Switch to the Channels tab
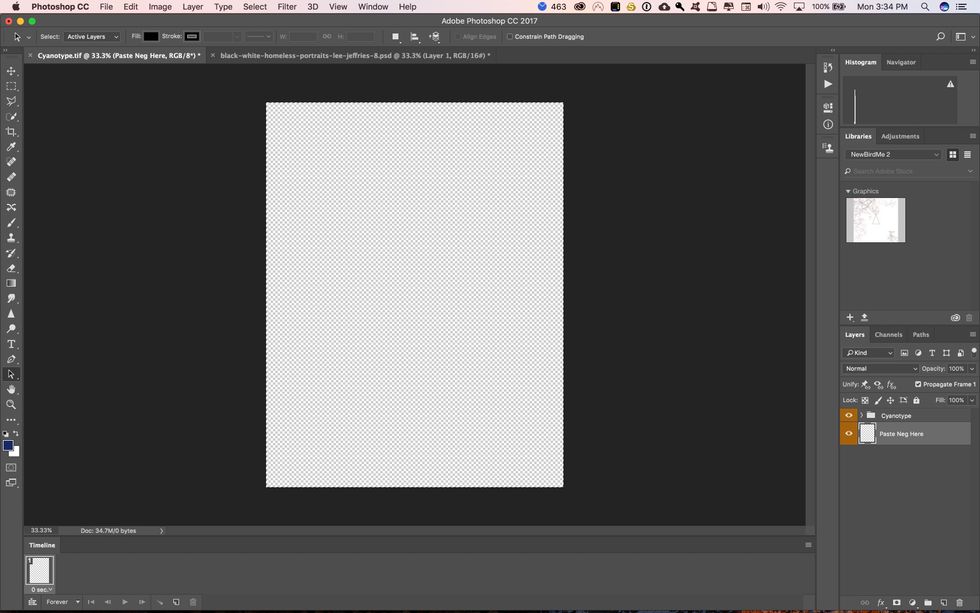The height and width of the screenshot is (613, 980). point(888,335)
